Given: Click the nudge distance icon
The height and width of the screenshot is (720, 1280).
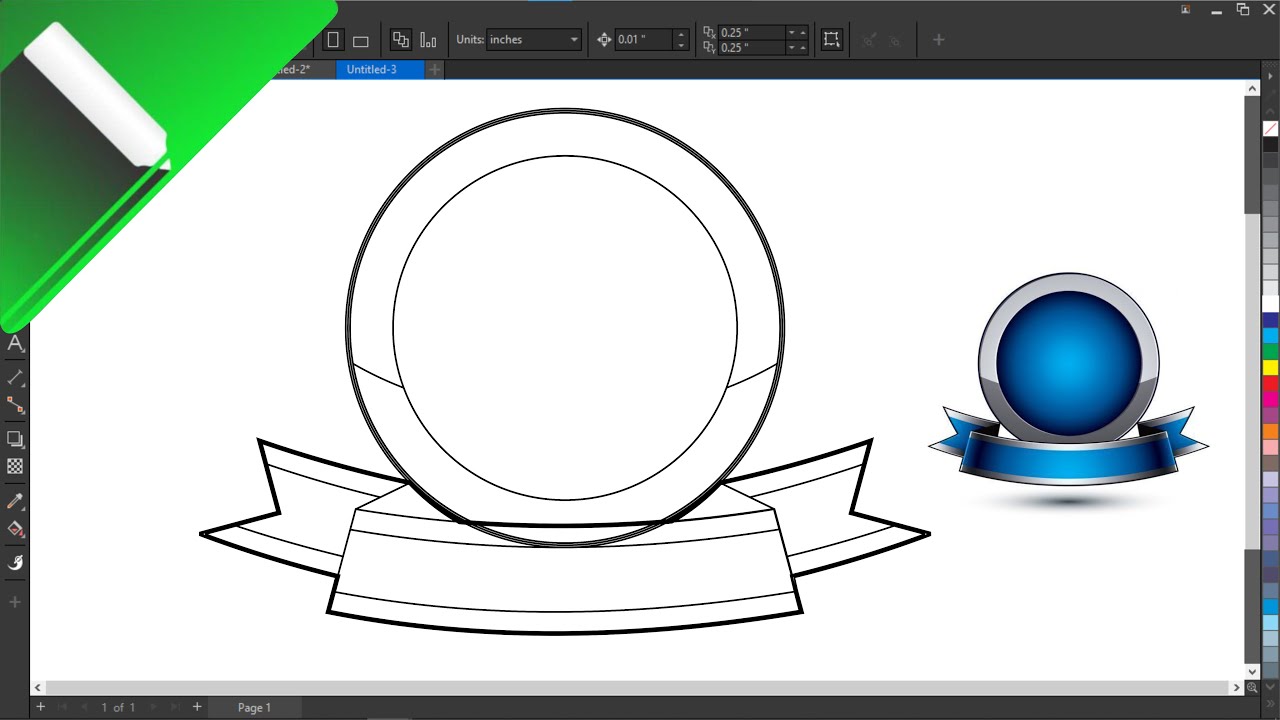Looking at the screenshot, I should (x=604, y=40).
